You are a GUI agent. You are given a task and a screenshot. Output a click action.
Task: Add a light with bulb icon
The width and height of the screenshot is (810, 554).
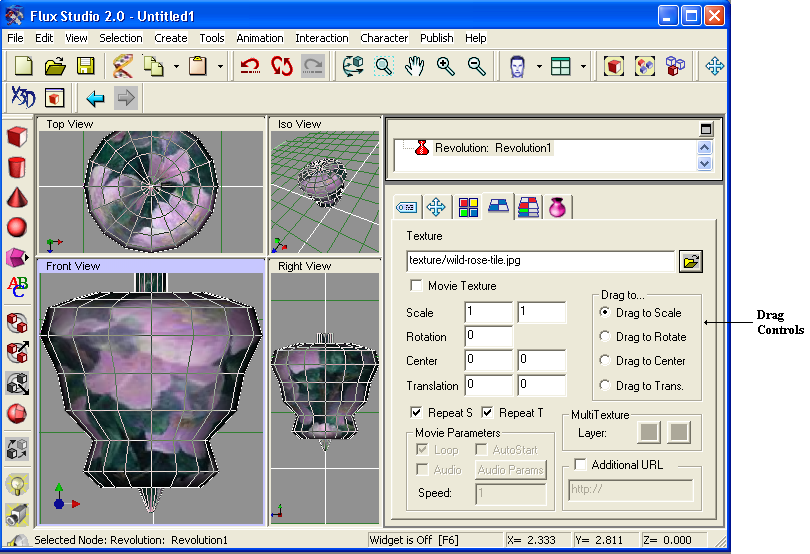[x=17, y=484]
